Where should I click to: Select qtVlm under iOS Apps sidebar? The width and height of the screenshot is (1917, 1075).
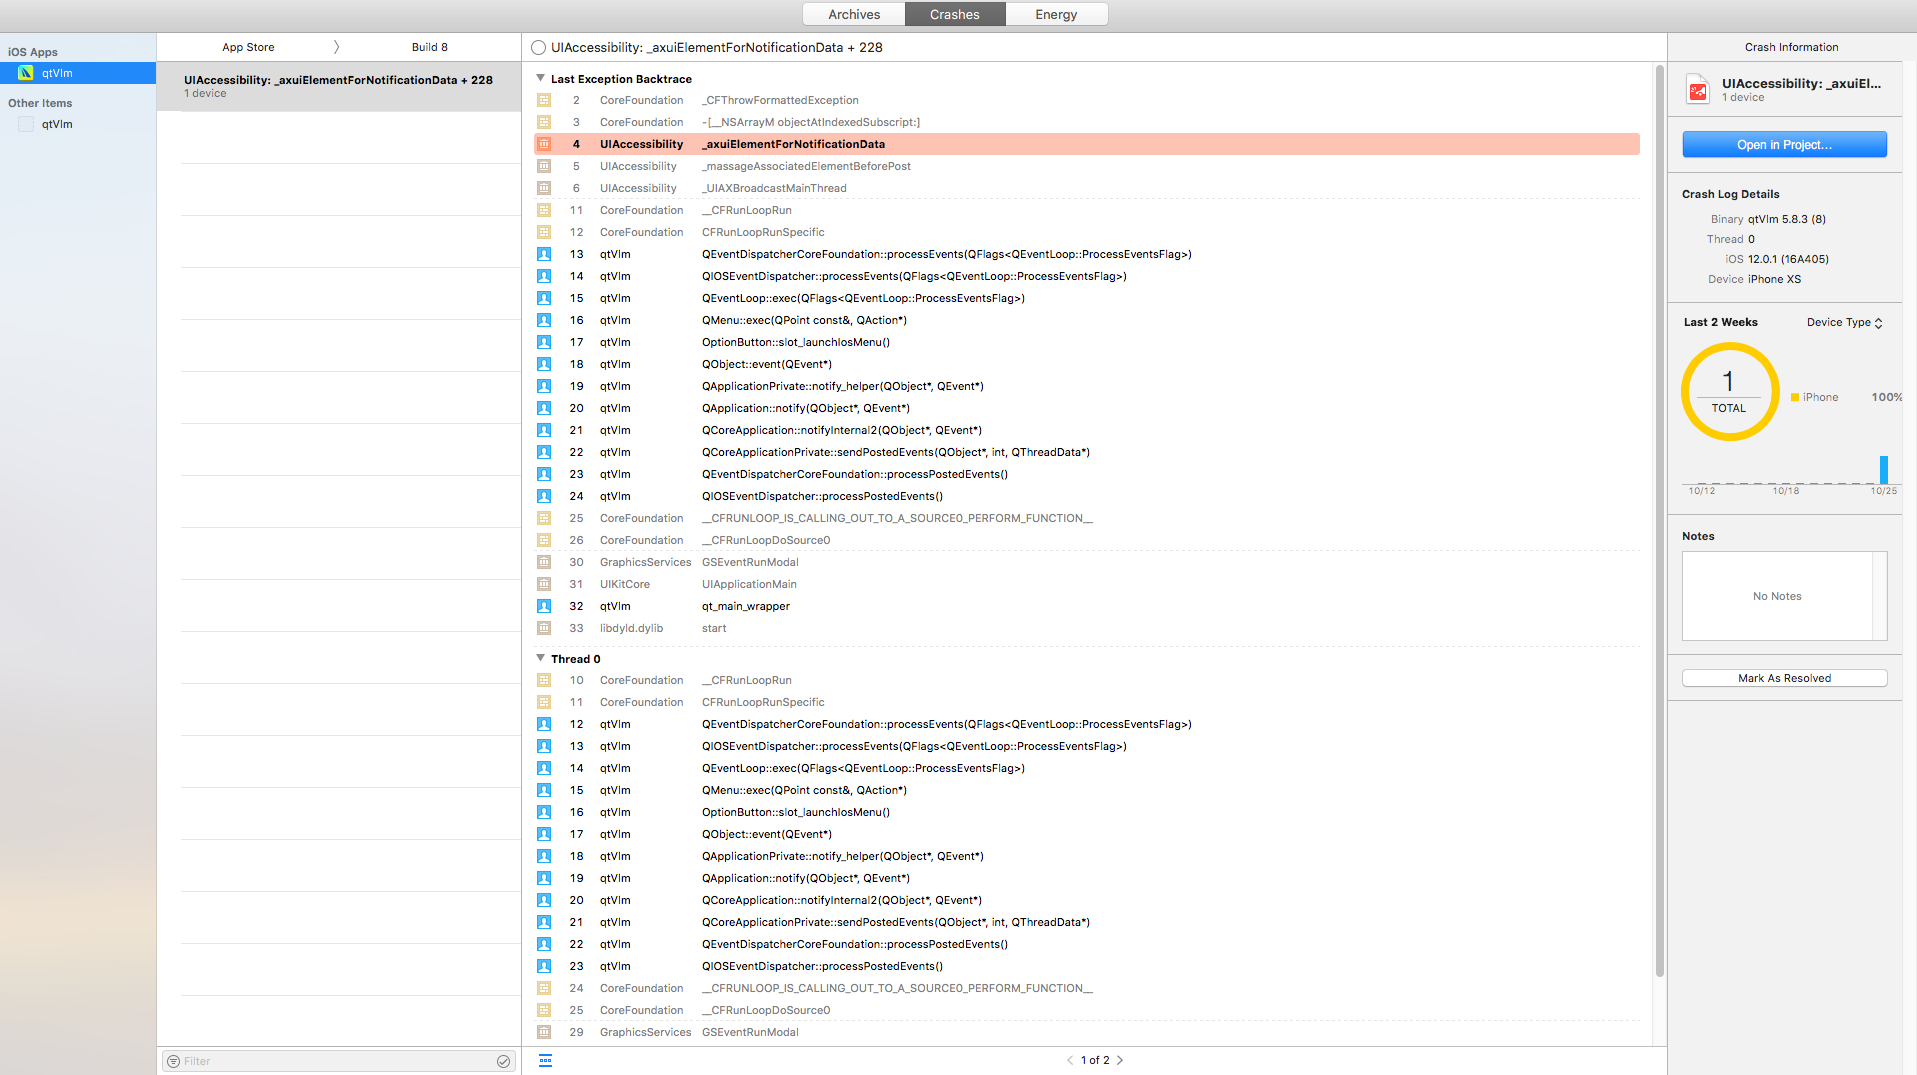[78, 73]
